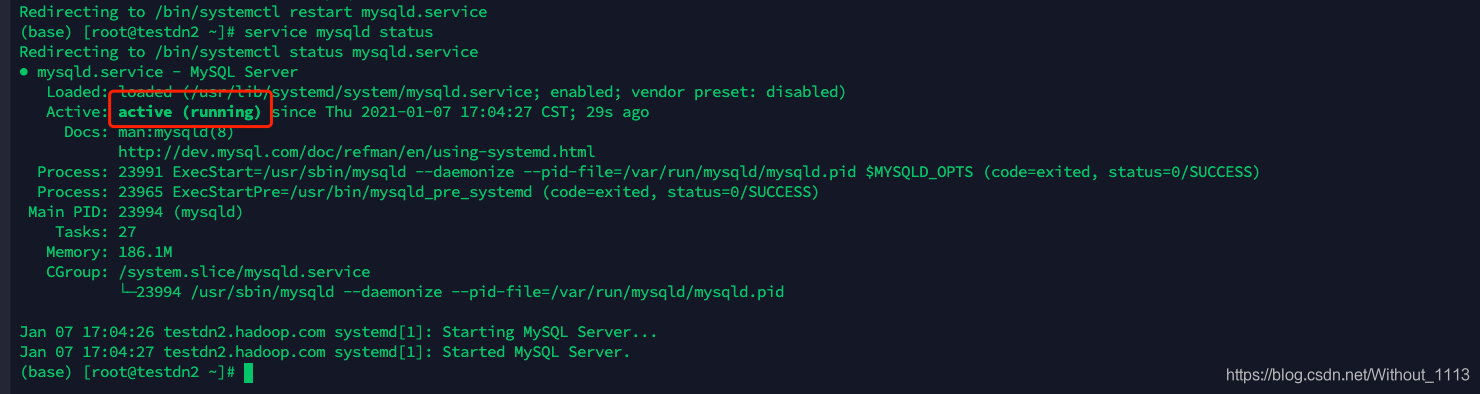Click the $MYSQLD_OPTS text in ExecStart line
Image resolution: width=1480 pixels, height=394 pixels.
(x=919, y=172)
